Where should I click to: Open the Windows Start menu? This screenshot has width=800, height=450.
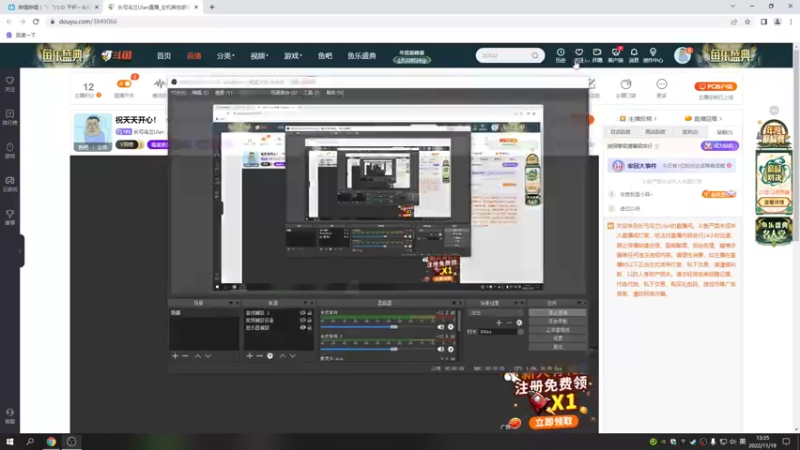(10, 442)
